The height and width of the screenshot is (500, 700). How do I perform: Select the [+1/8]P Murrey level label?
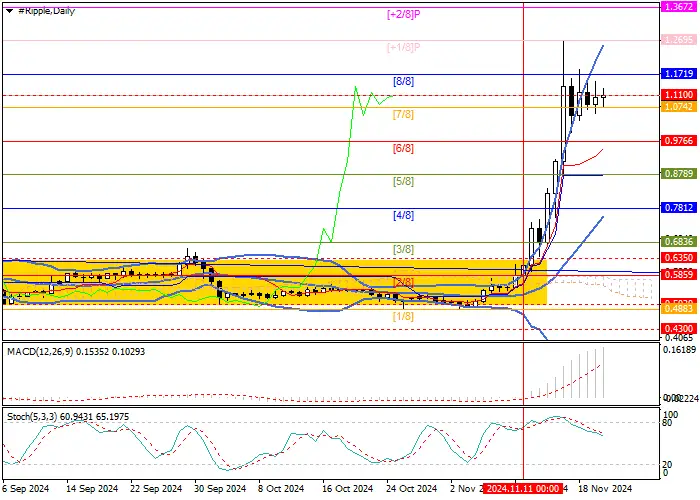tap(404, 47)
